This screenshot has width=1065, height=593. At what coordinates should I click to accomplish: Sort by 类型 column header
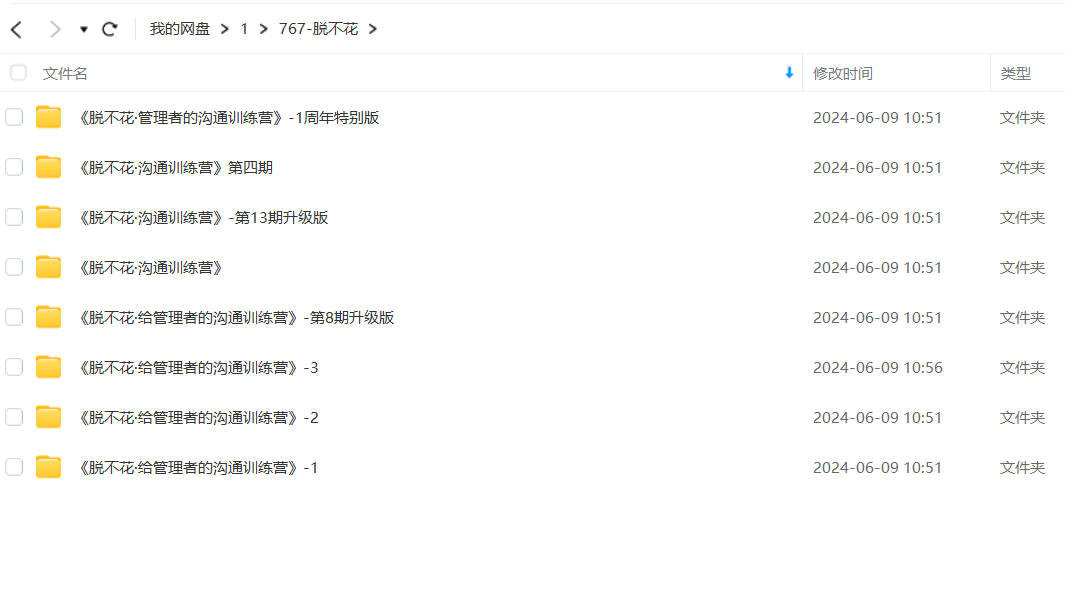(1015, 73)
